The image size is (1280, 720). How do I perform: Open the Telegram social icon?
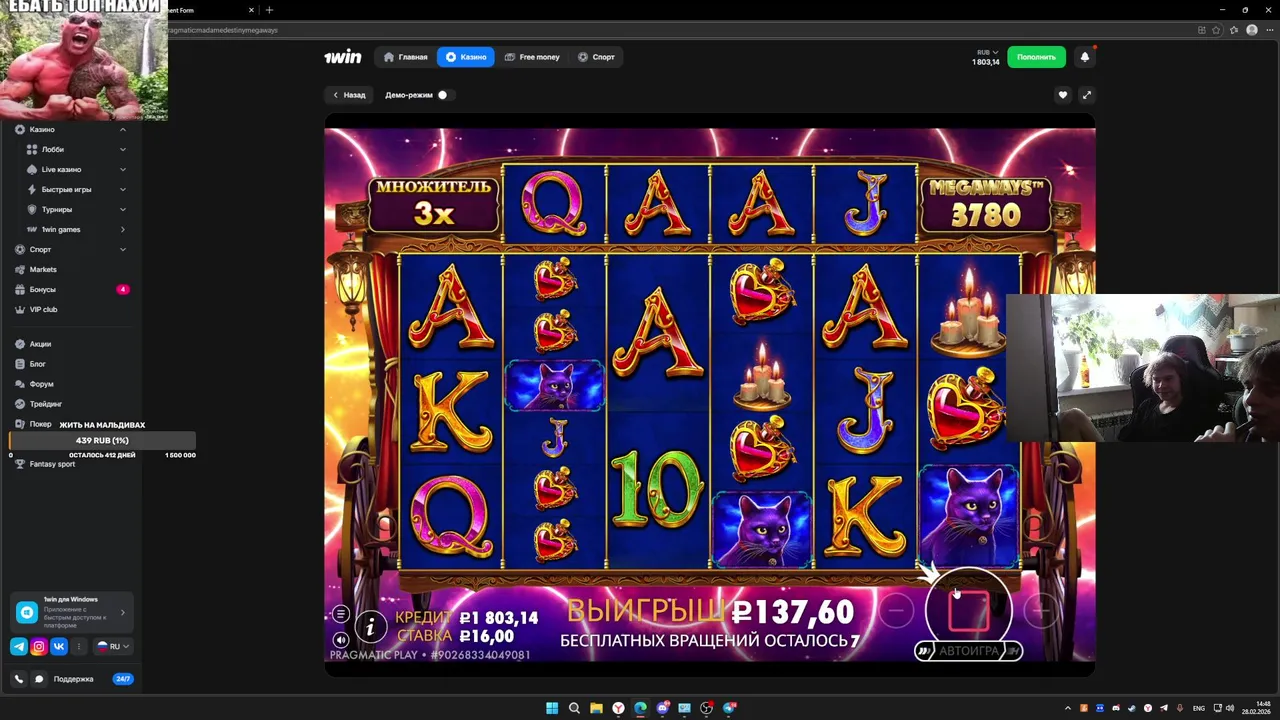coord(19,647)
